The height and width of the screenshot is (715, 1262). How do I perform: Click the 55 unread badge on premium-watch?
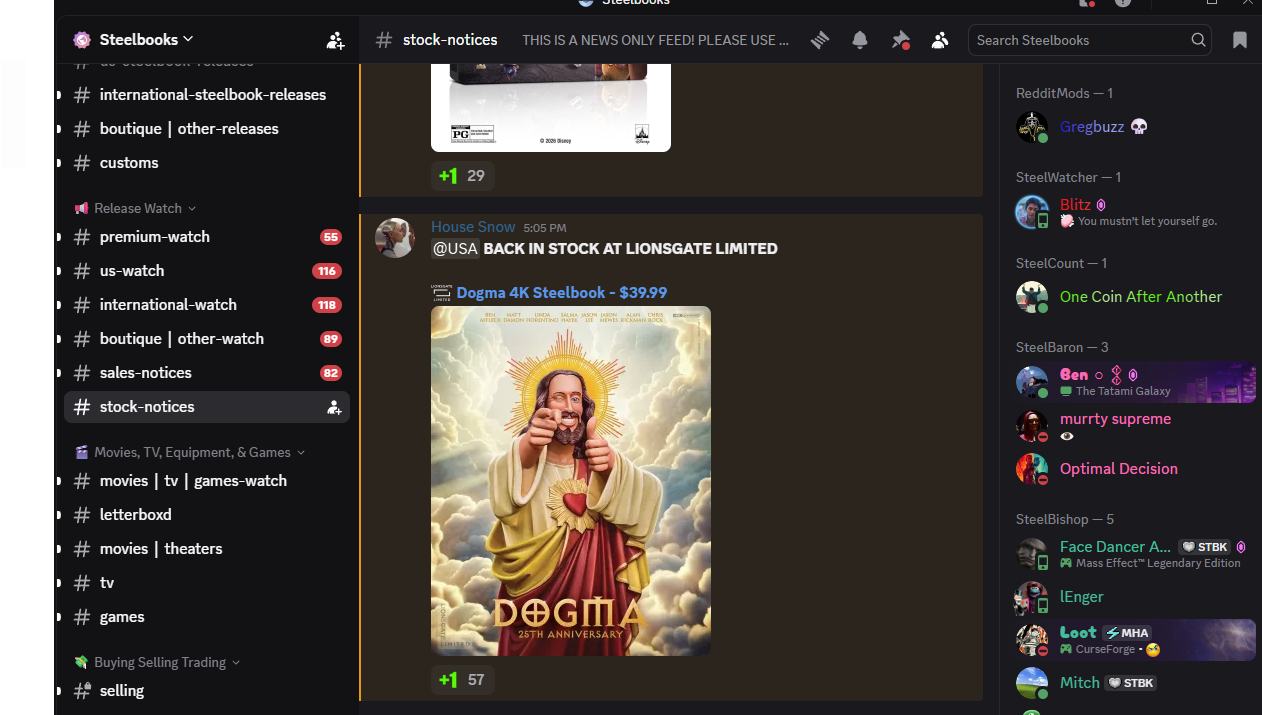click(x=331, y=237)
